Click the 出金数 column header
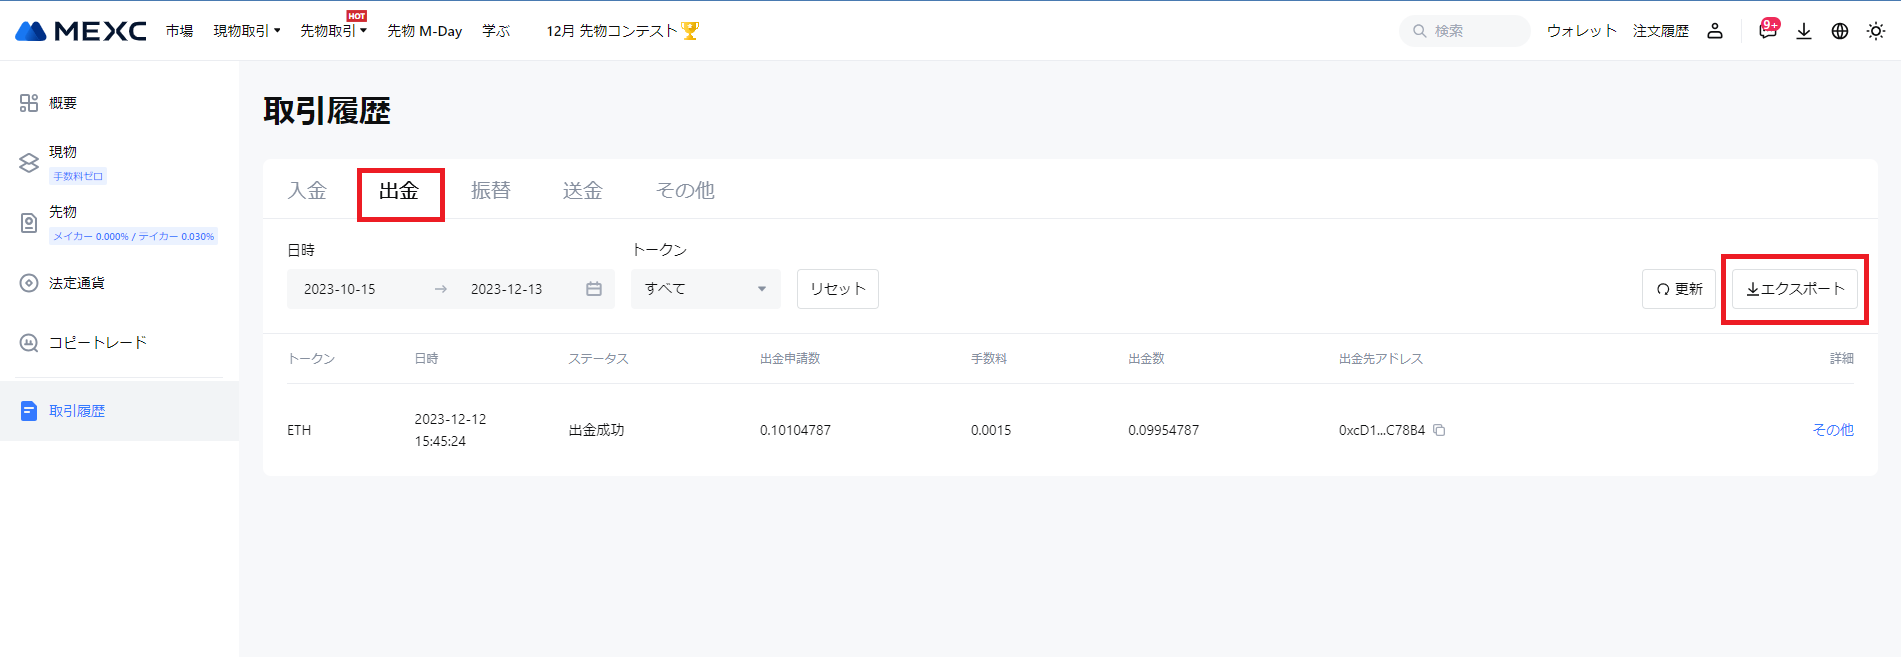The height and width of the screenshot is (657, 1901). (x=1146, y=358)
